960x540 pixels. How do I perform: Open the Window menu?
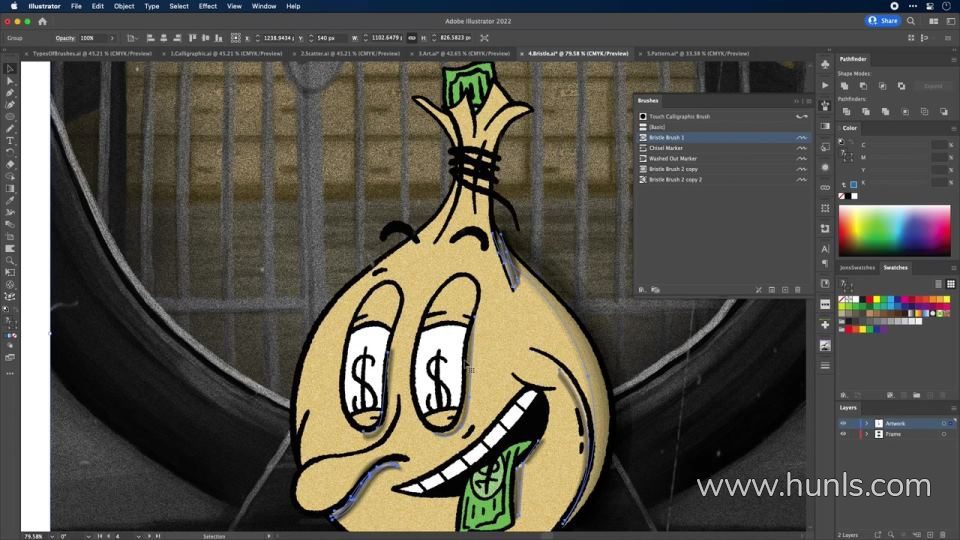264,6
